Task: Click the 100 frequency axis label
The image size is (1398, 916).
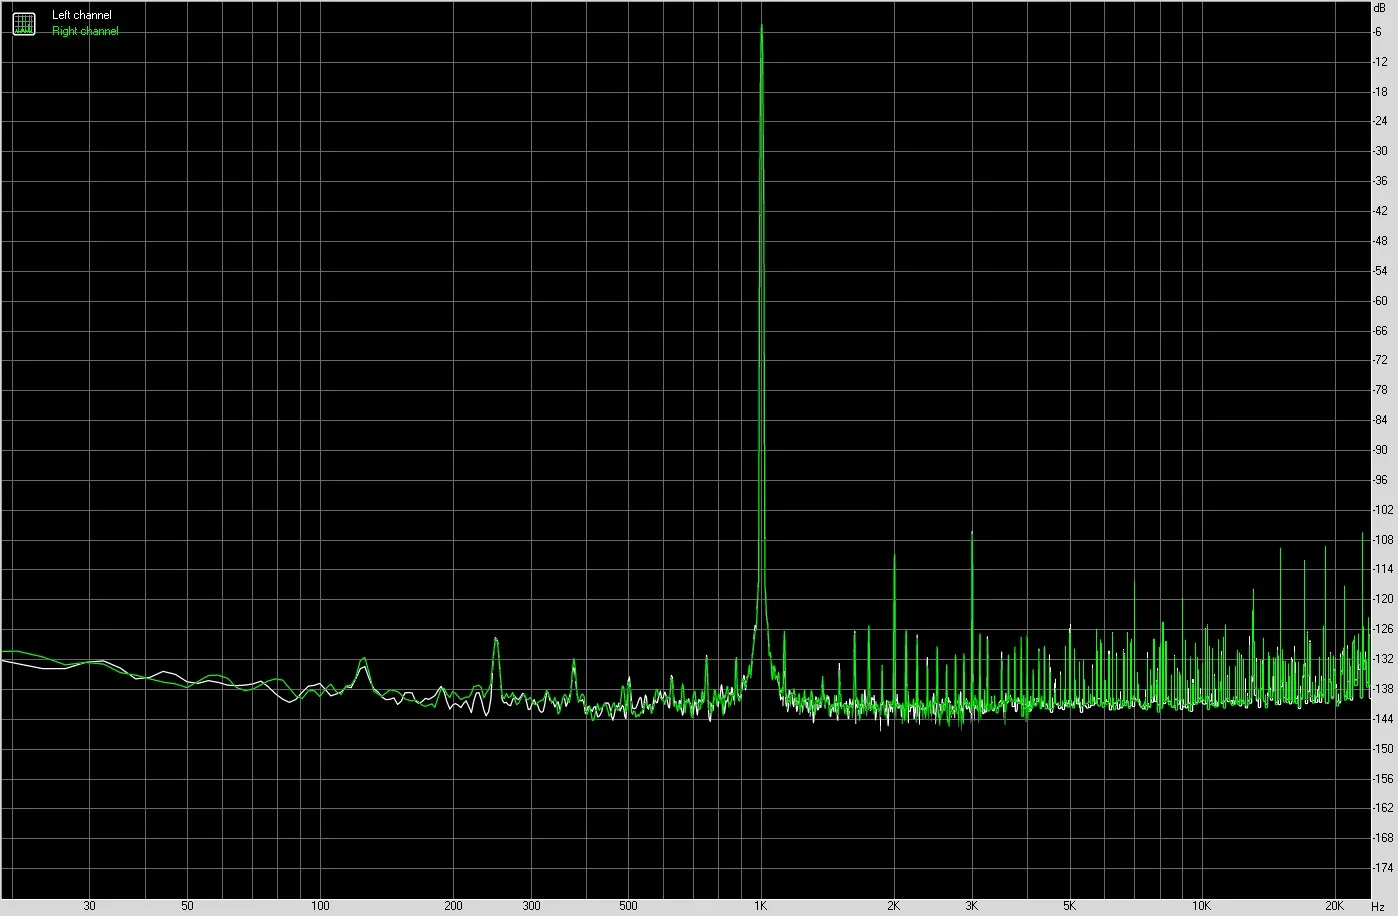Action: click(320, 906)
